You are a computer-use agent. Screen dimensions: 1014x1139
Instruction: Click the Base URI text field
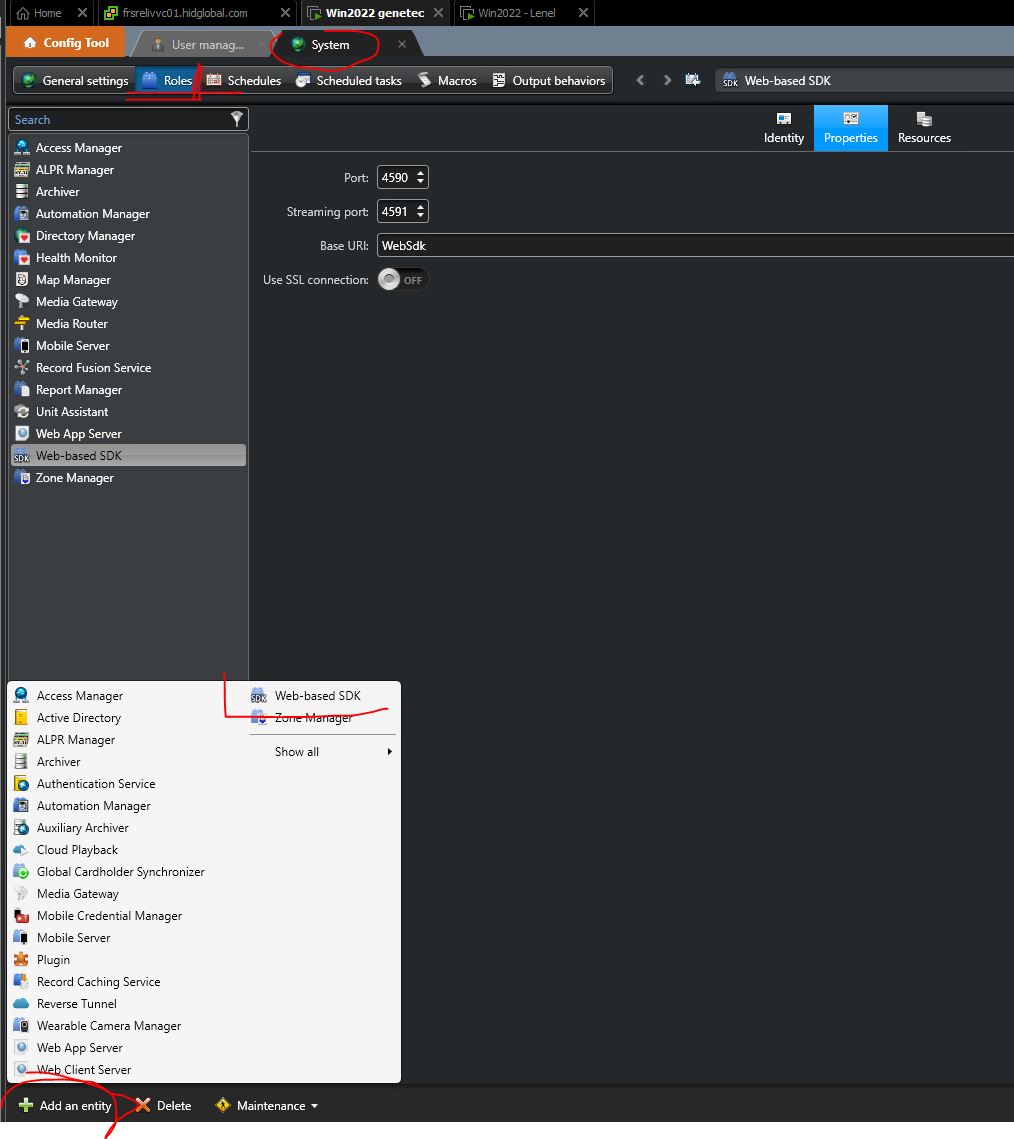coord(690,246)
